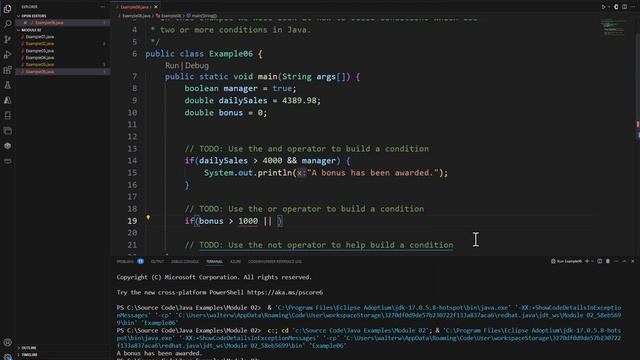The height and width of the screenshot is (360, 640).
Task: Collapse the Open Editors section
Action: pyautogui.click(x=33, y=16)
